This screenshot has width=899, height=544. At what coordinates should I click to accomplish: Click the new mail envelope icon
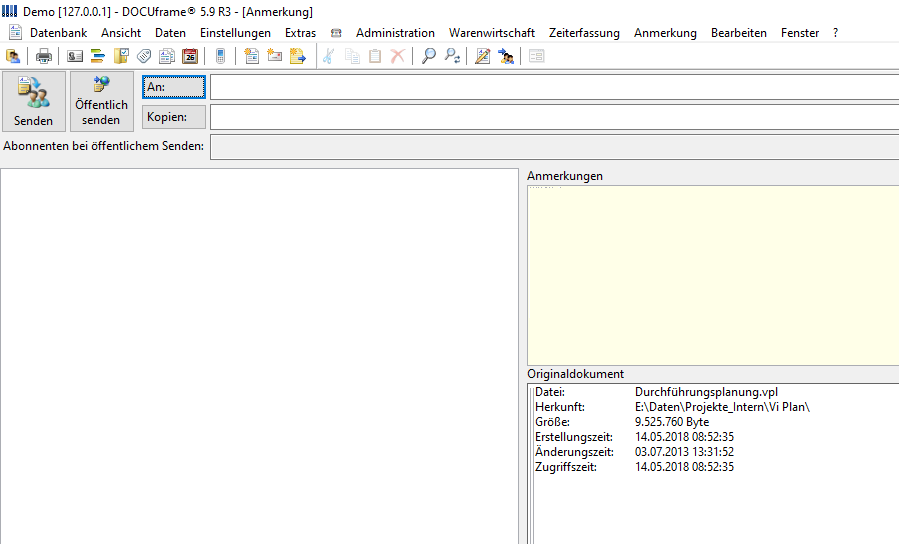(x=275, y=56)
